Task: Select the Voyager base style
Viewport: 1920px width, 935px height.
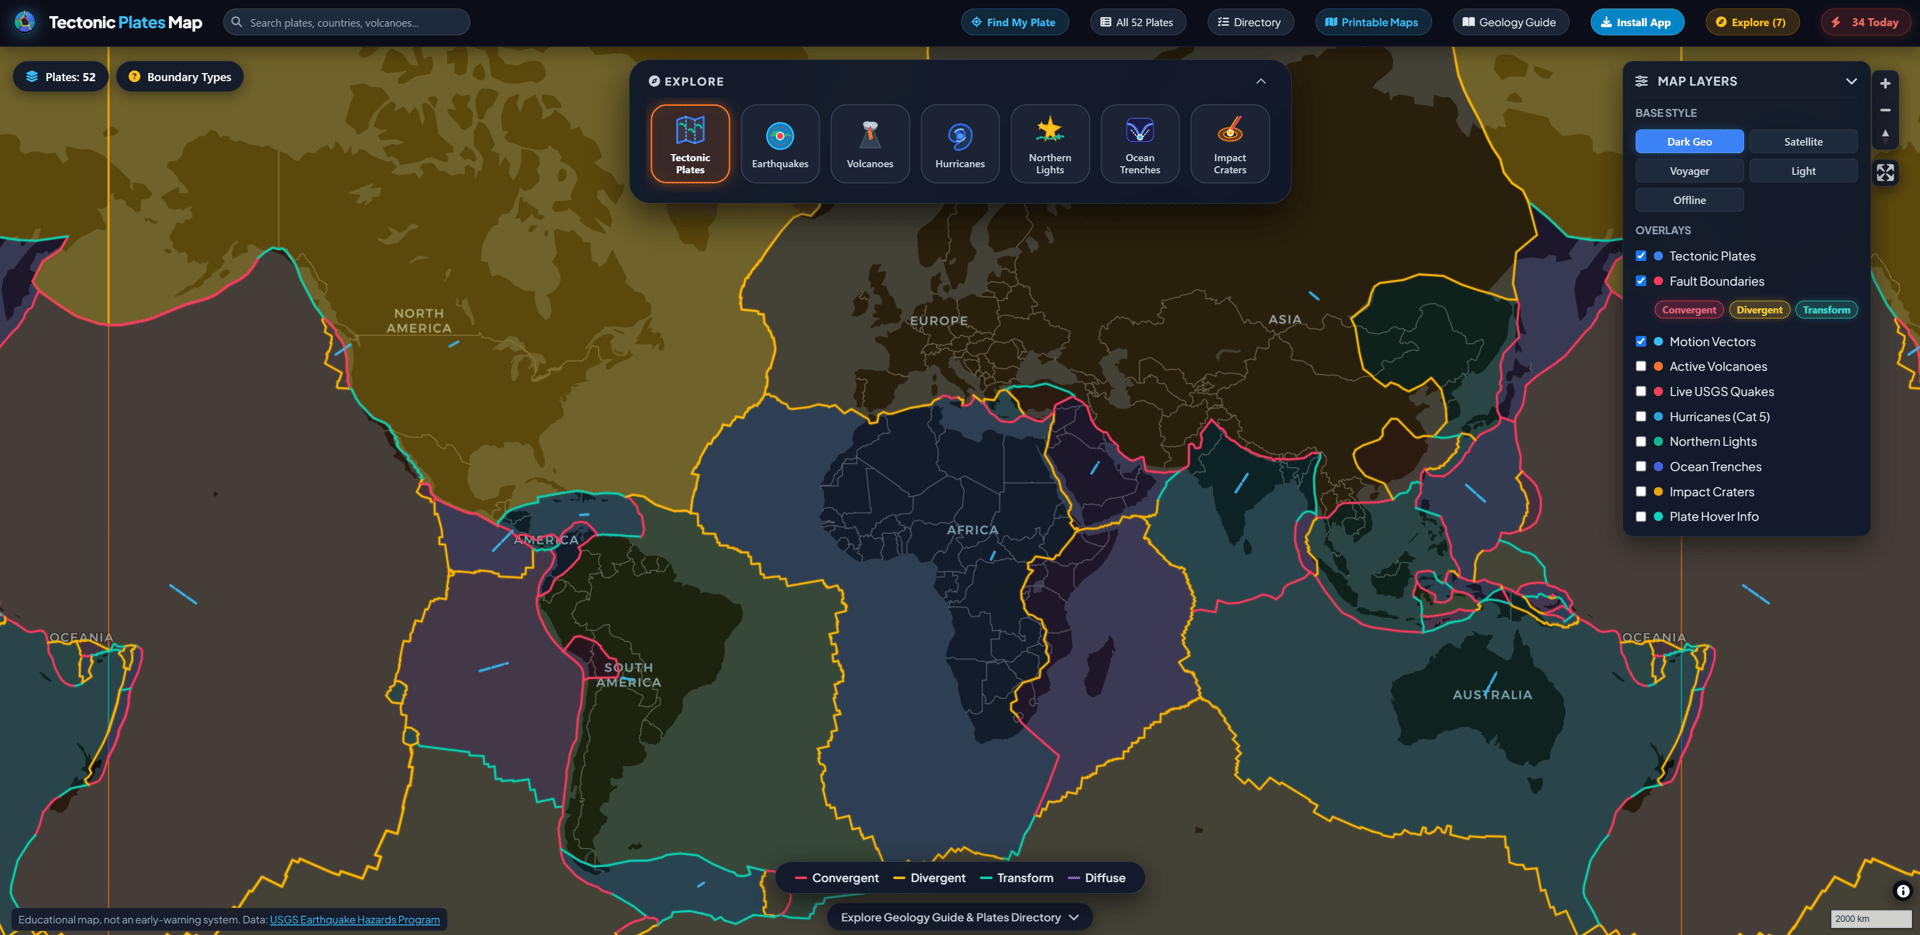Action: click(x=1689, y=171)
